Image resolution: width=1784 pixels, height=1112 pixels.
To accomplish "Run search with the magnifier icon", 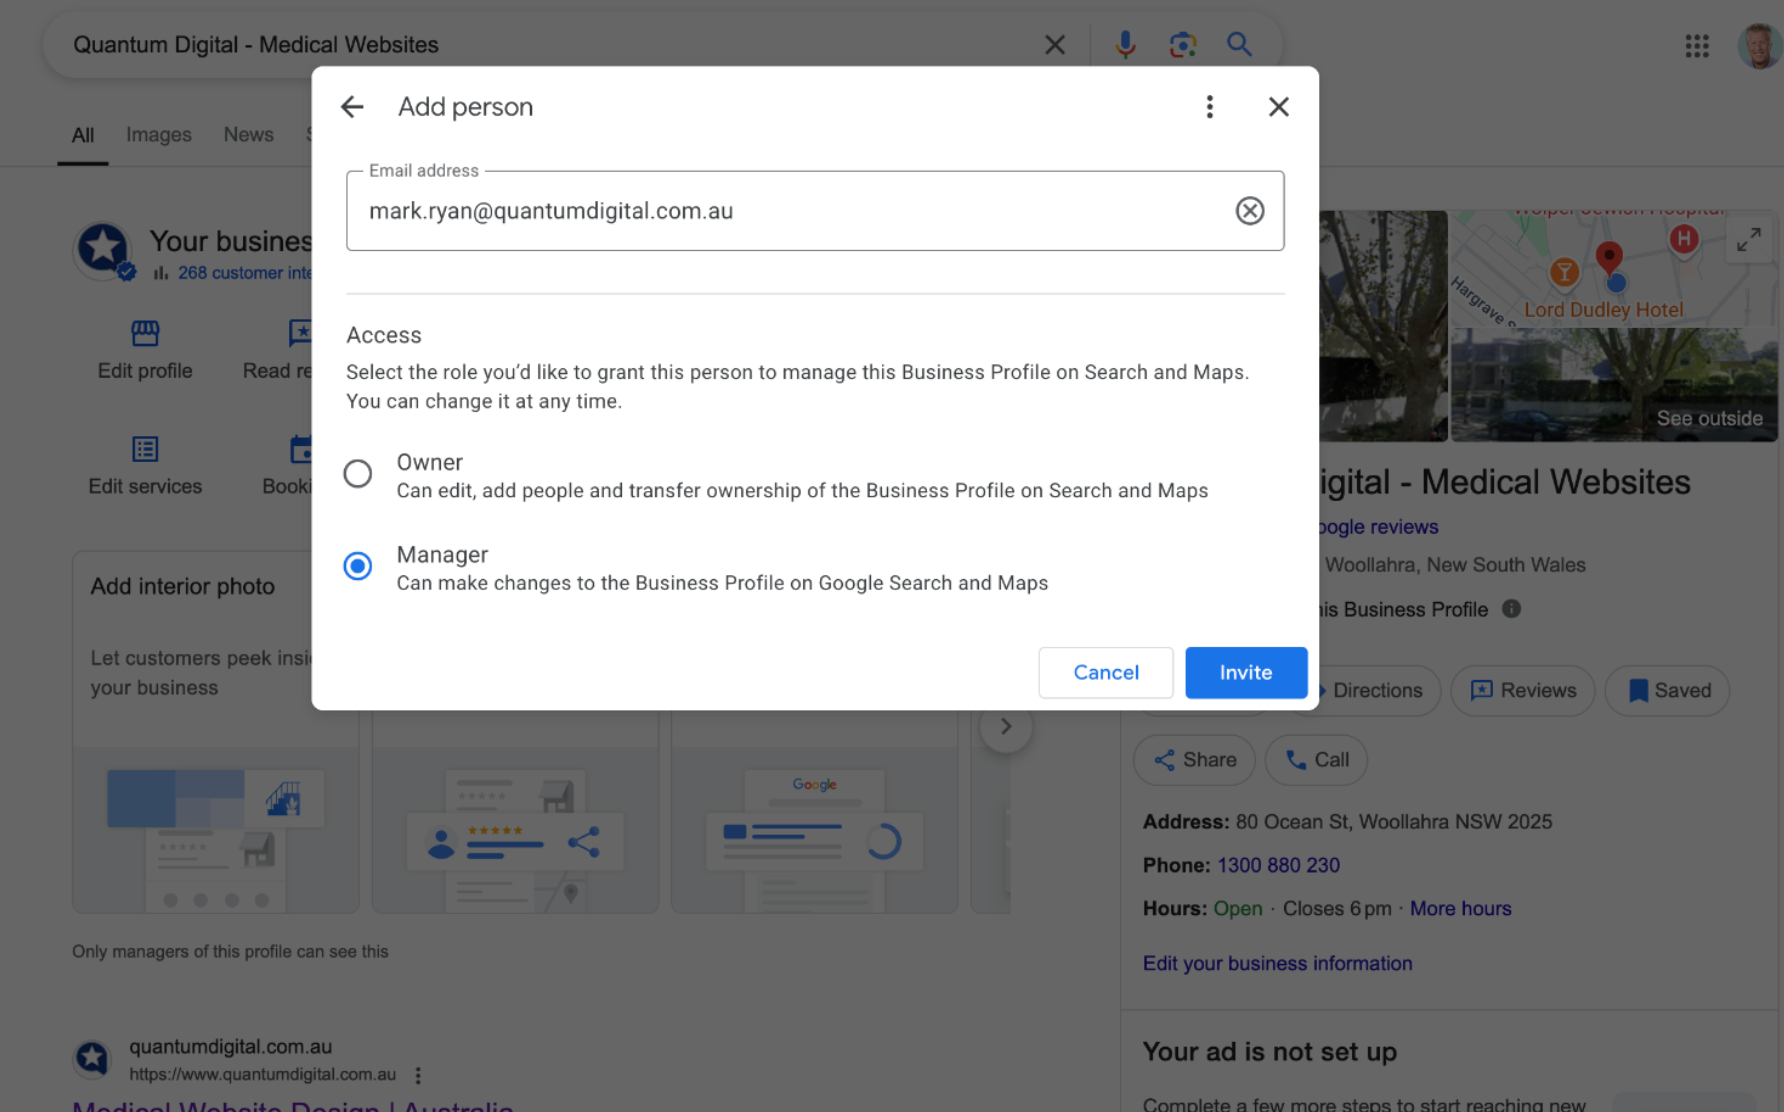I will click(x=1239, y=45).
